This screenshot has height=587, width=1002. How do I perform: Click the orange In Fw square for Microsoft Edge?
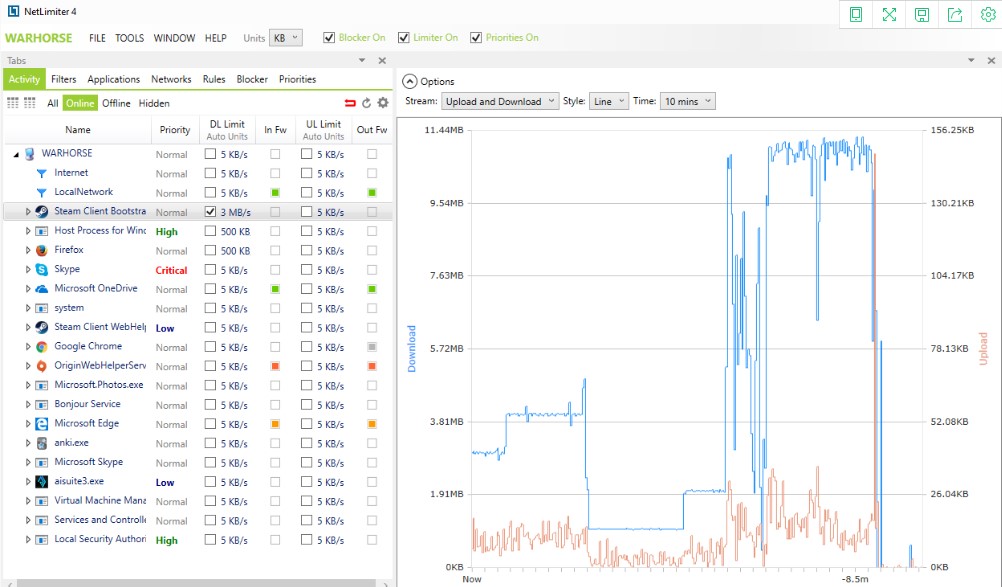pyautogui.click(x=275, y=424)
